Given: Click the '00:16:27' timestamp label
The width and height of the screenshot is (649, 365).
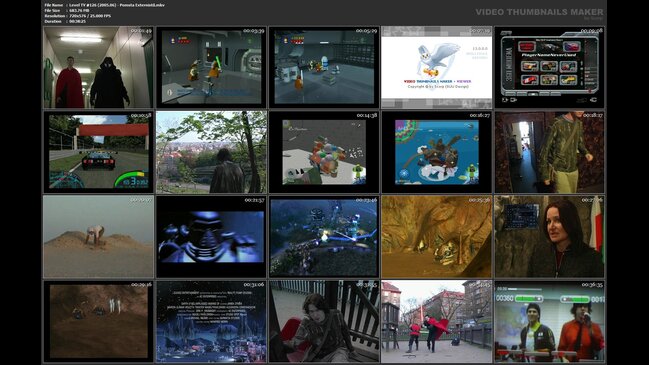Looking at the screenshot, I should (x=480, y=115).
